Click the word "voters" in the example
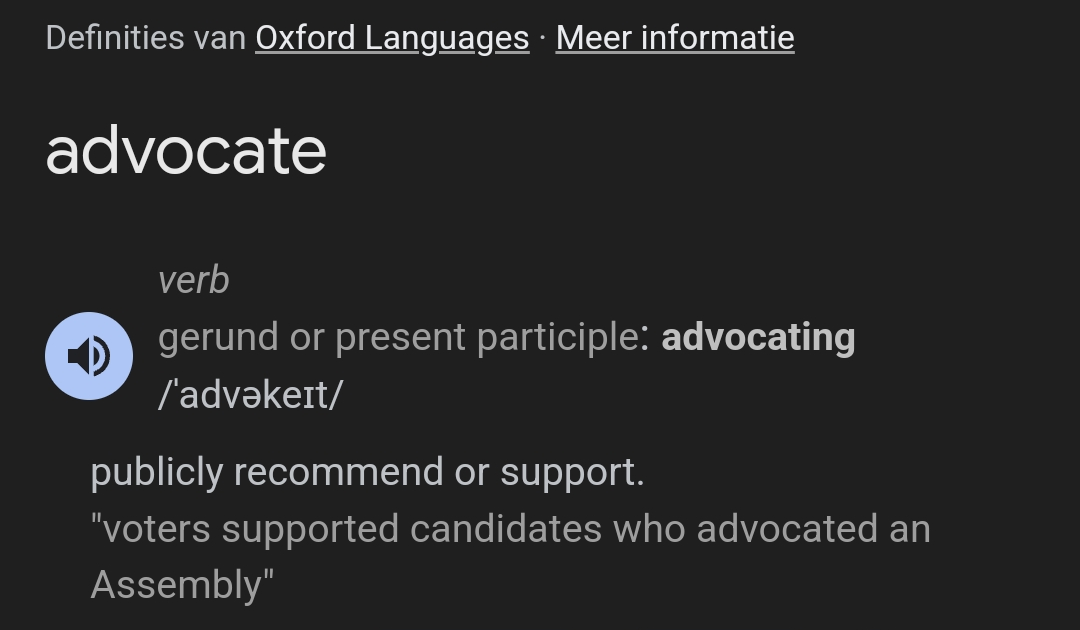The image size is (1080, 630). coord(156,529)
